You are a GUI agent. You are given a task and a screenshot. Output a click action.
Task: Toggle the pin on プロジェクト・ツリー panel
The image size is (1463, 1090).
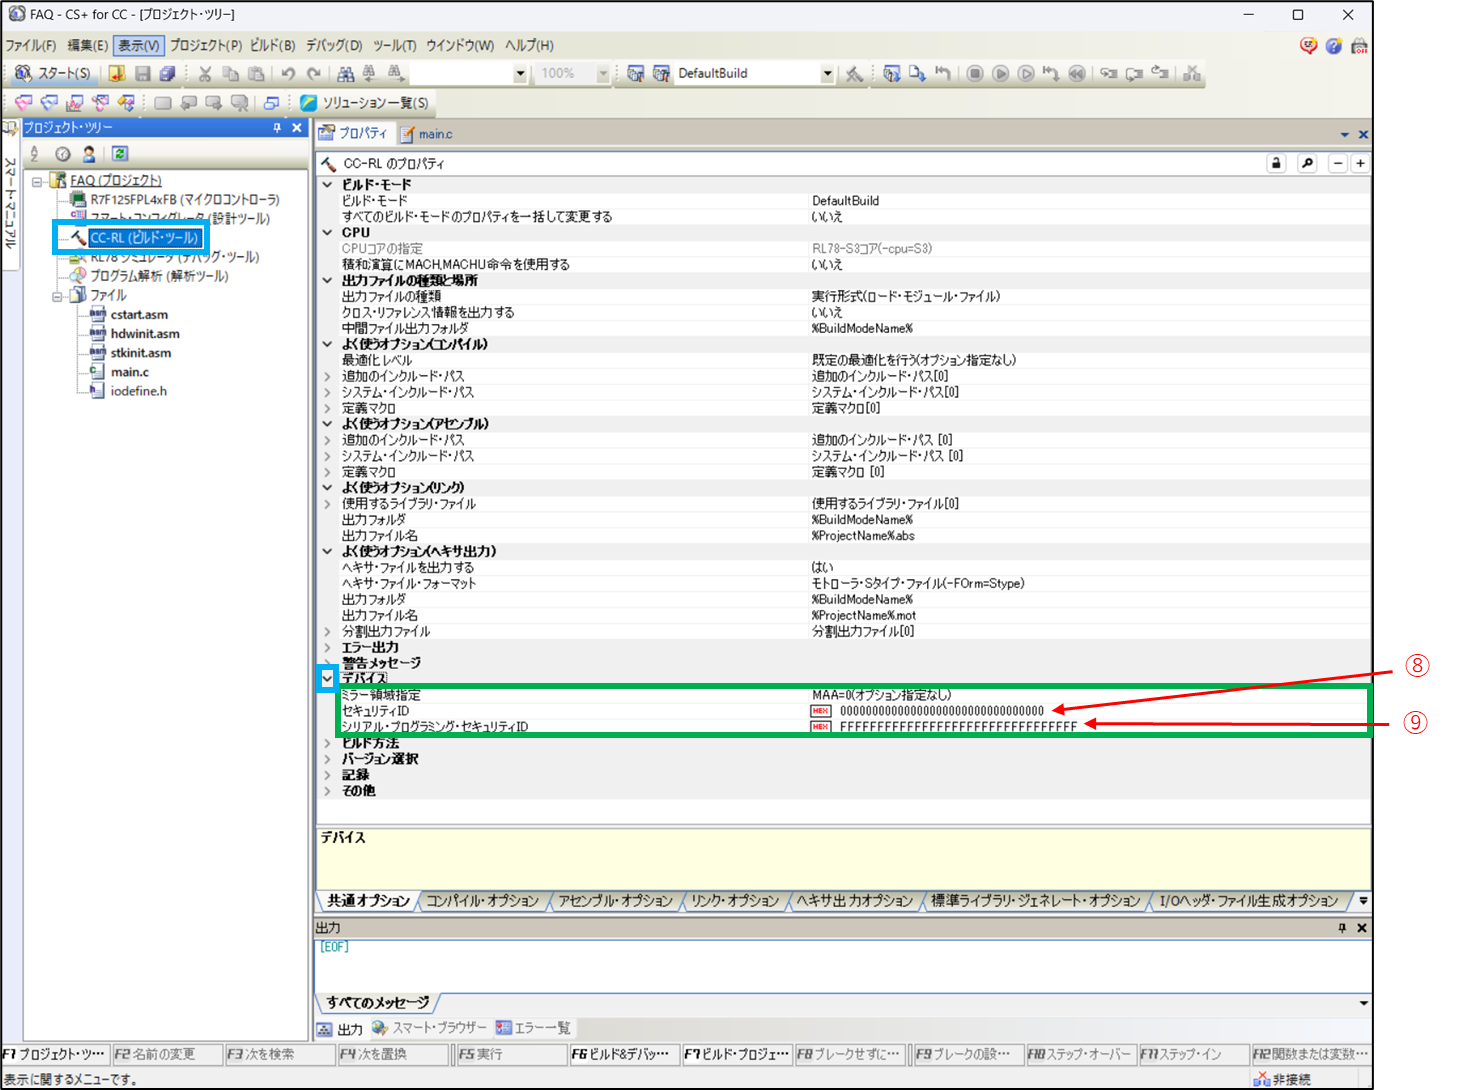[x=277, y=128]
